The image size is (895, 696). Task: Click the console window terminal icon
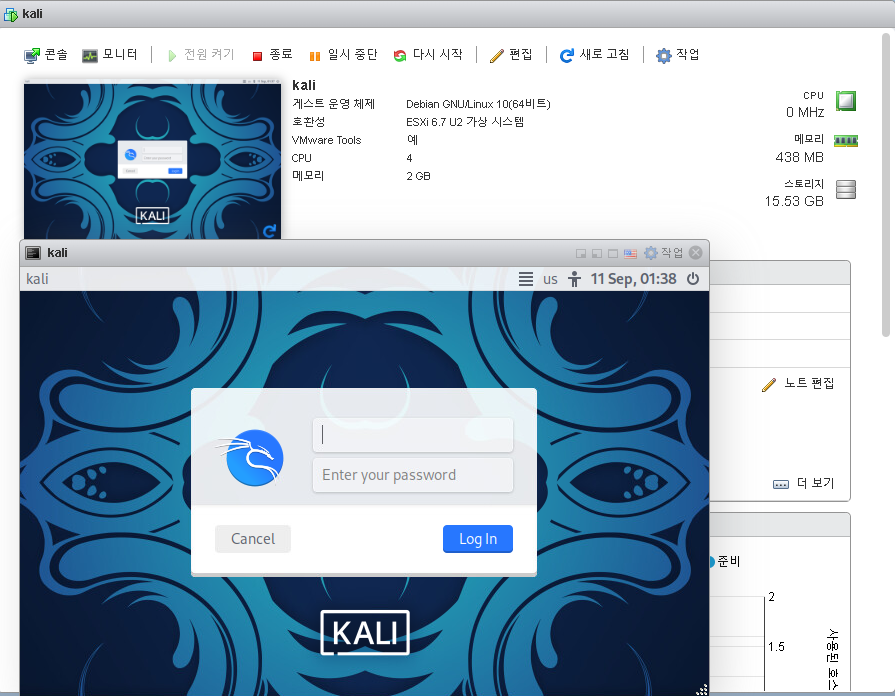(x=34, y=253)
